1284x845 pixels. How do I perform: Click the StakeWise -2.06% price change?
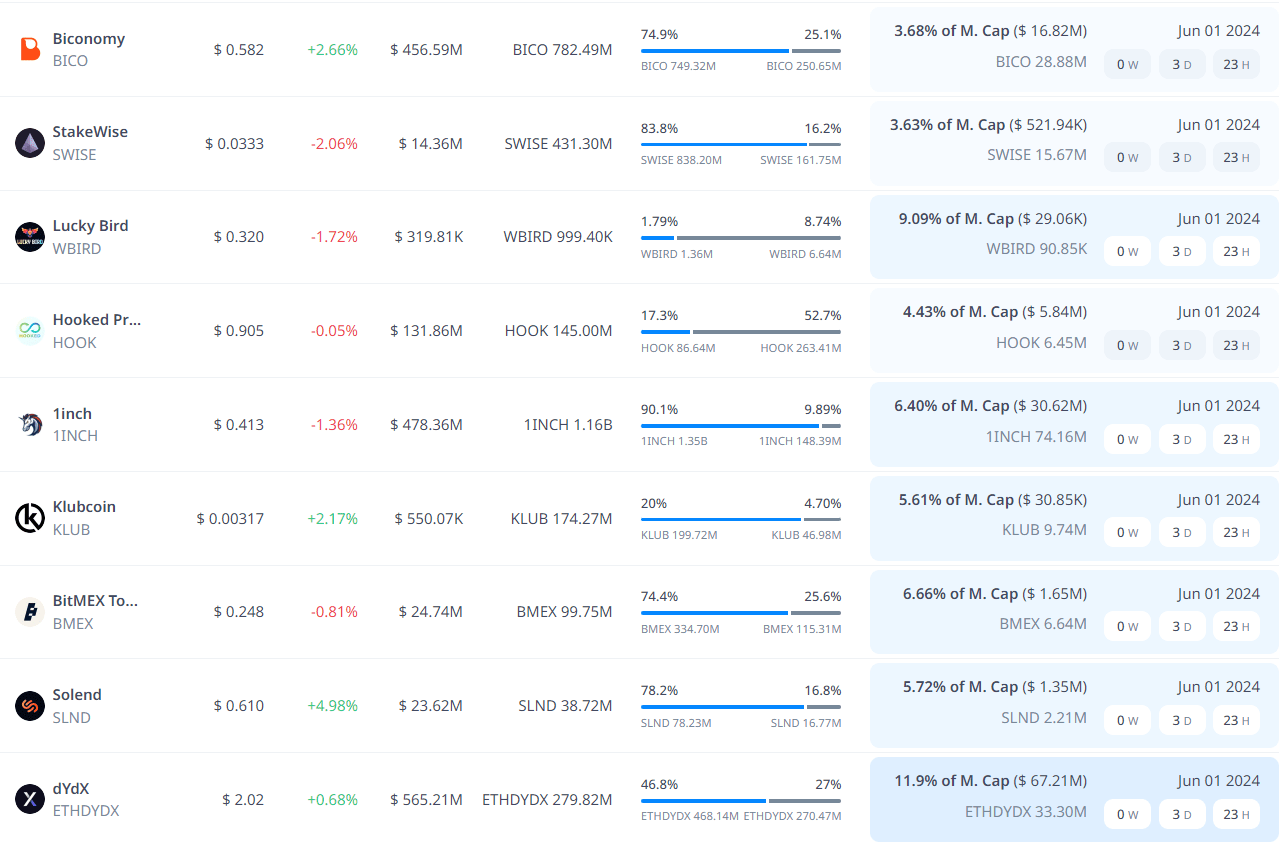tap(334, 143)
